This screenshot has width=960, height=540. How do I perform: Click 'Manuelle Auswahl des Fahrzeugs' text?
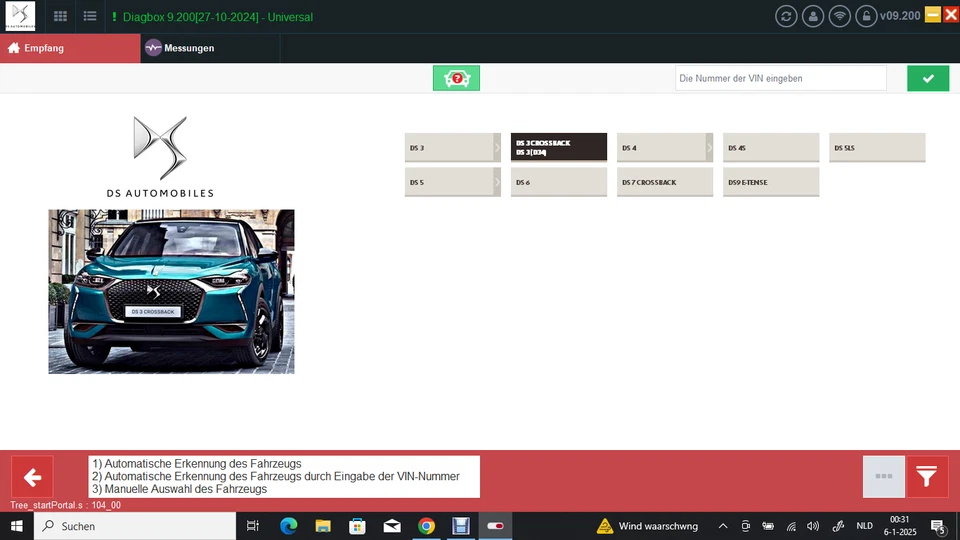coord(186,489)
